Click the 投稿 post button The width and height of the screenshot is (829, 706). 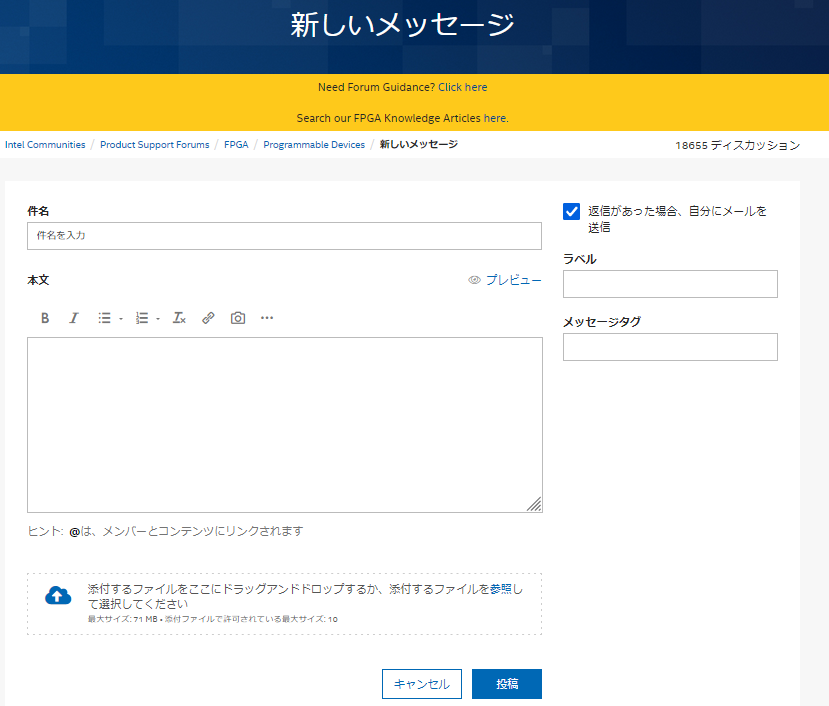pyautogui.click(x=507, y=684)
